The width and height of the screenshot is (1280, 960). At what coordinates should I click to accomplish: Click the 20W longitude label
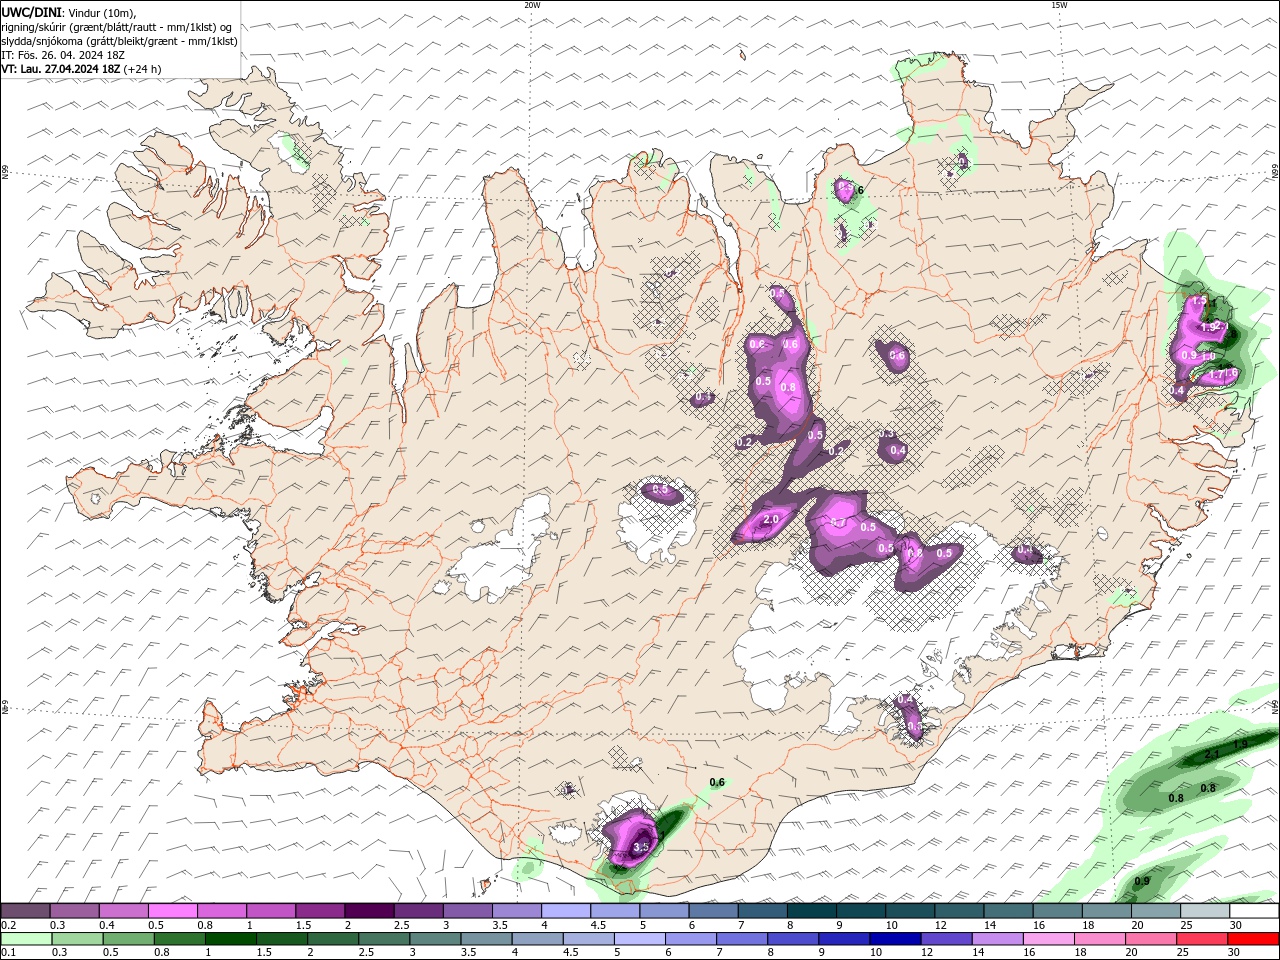click(x=532, y=5)
